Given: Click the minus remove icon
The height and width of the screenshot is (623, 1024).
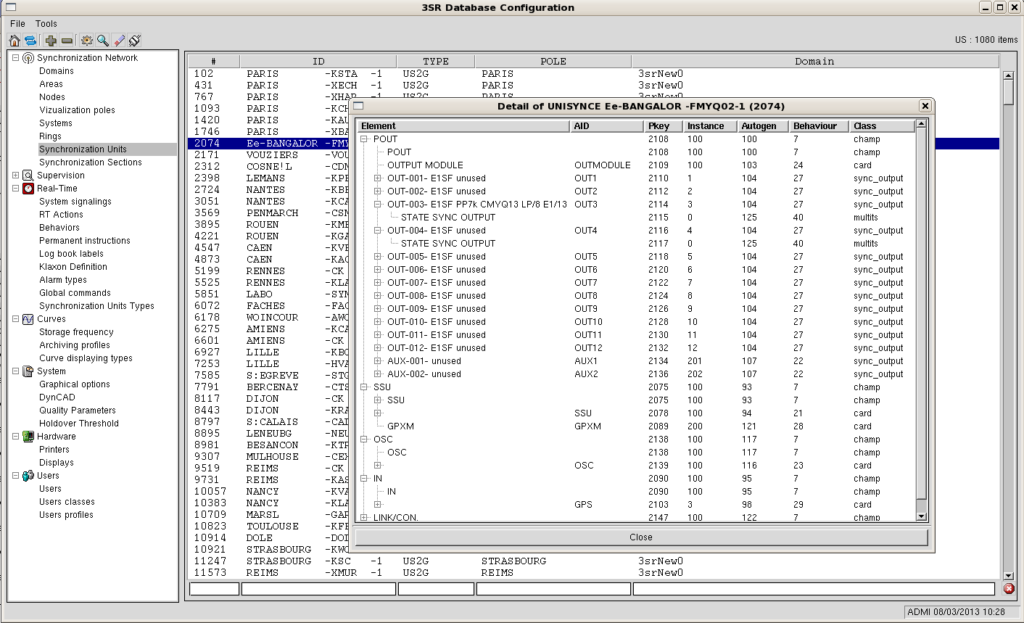Looking at the screenshot, I should coord(66,40).
